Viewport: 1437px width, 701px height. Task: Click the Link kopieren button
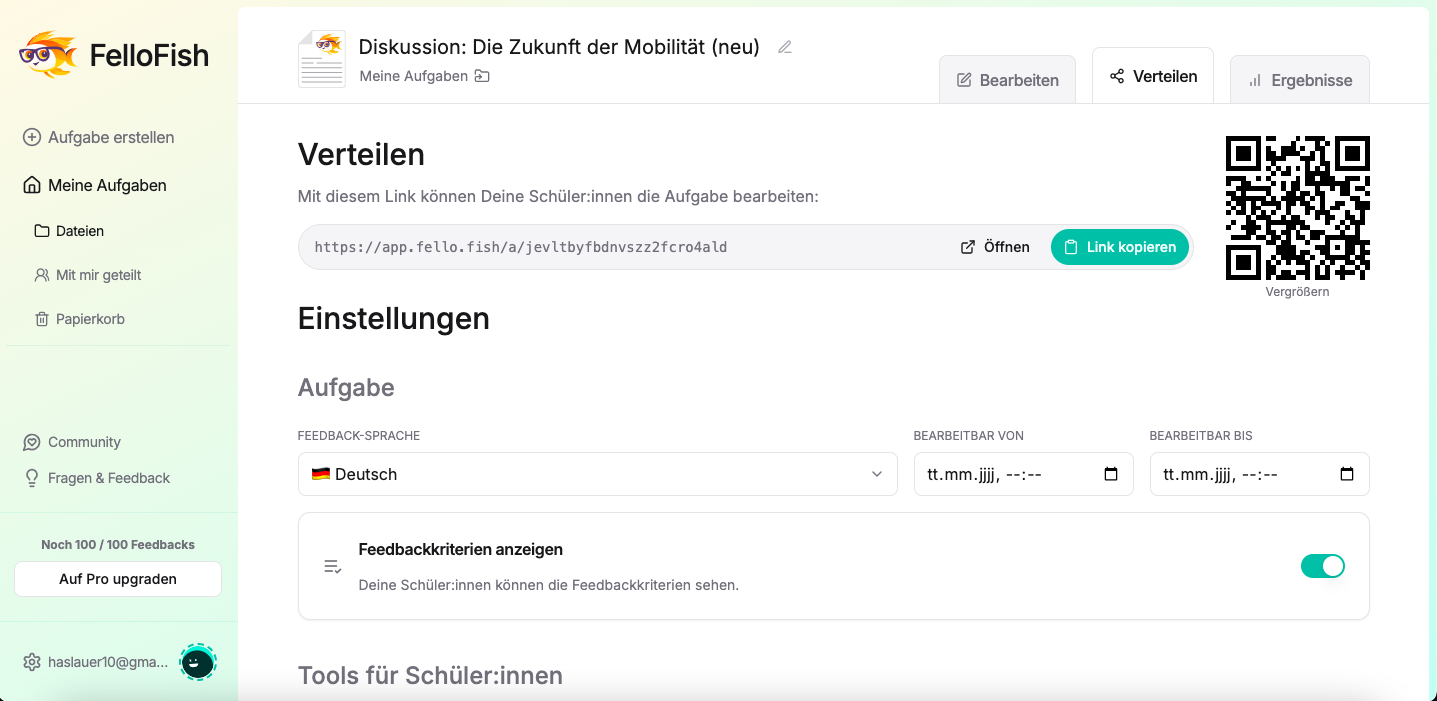(x=1119, y=246)
